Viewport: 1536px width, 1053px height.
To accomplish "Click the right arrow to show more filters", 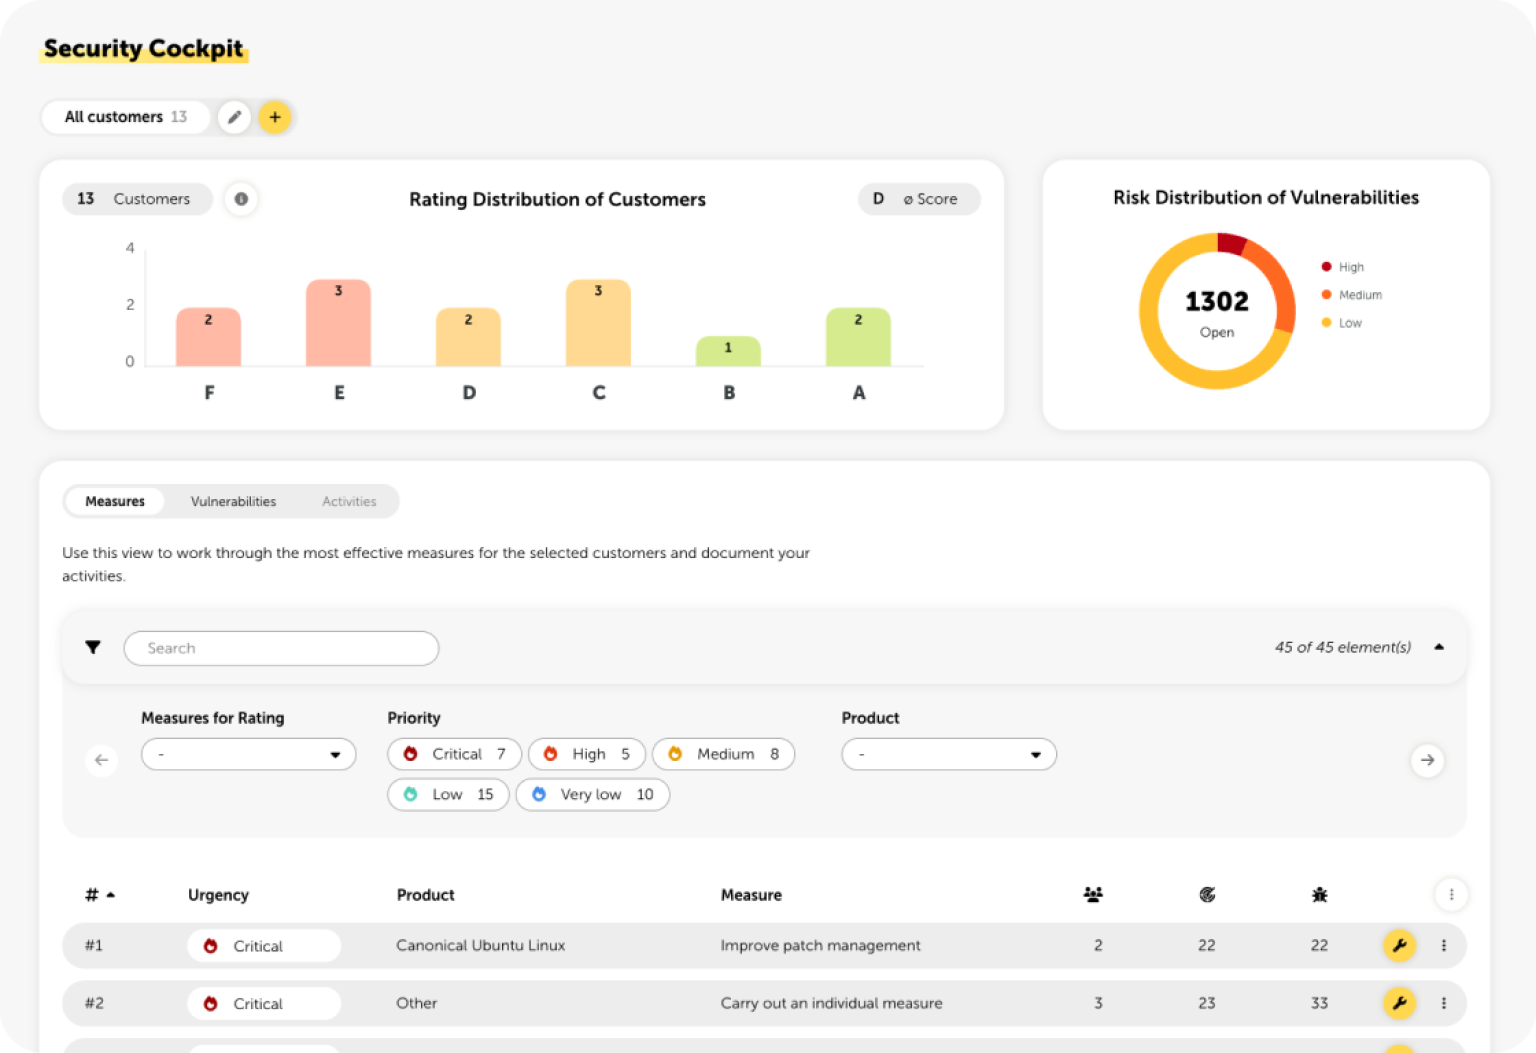I will click(1427, 760).
